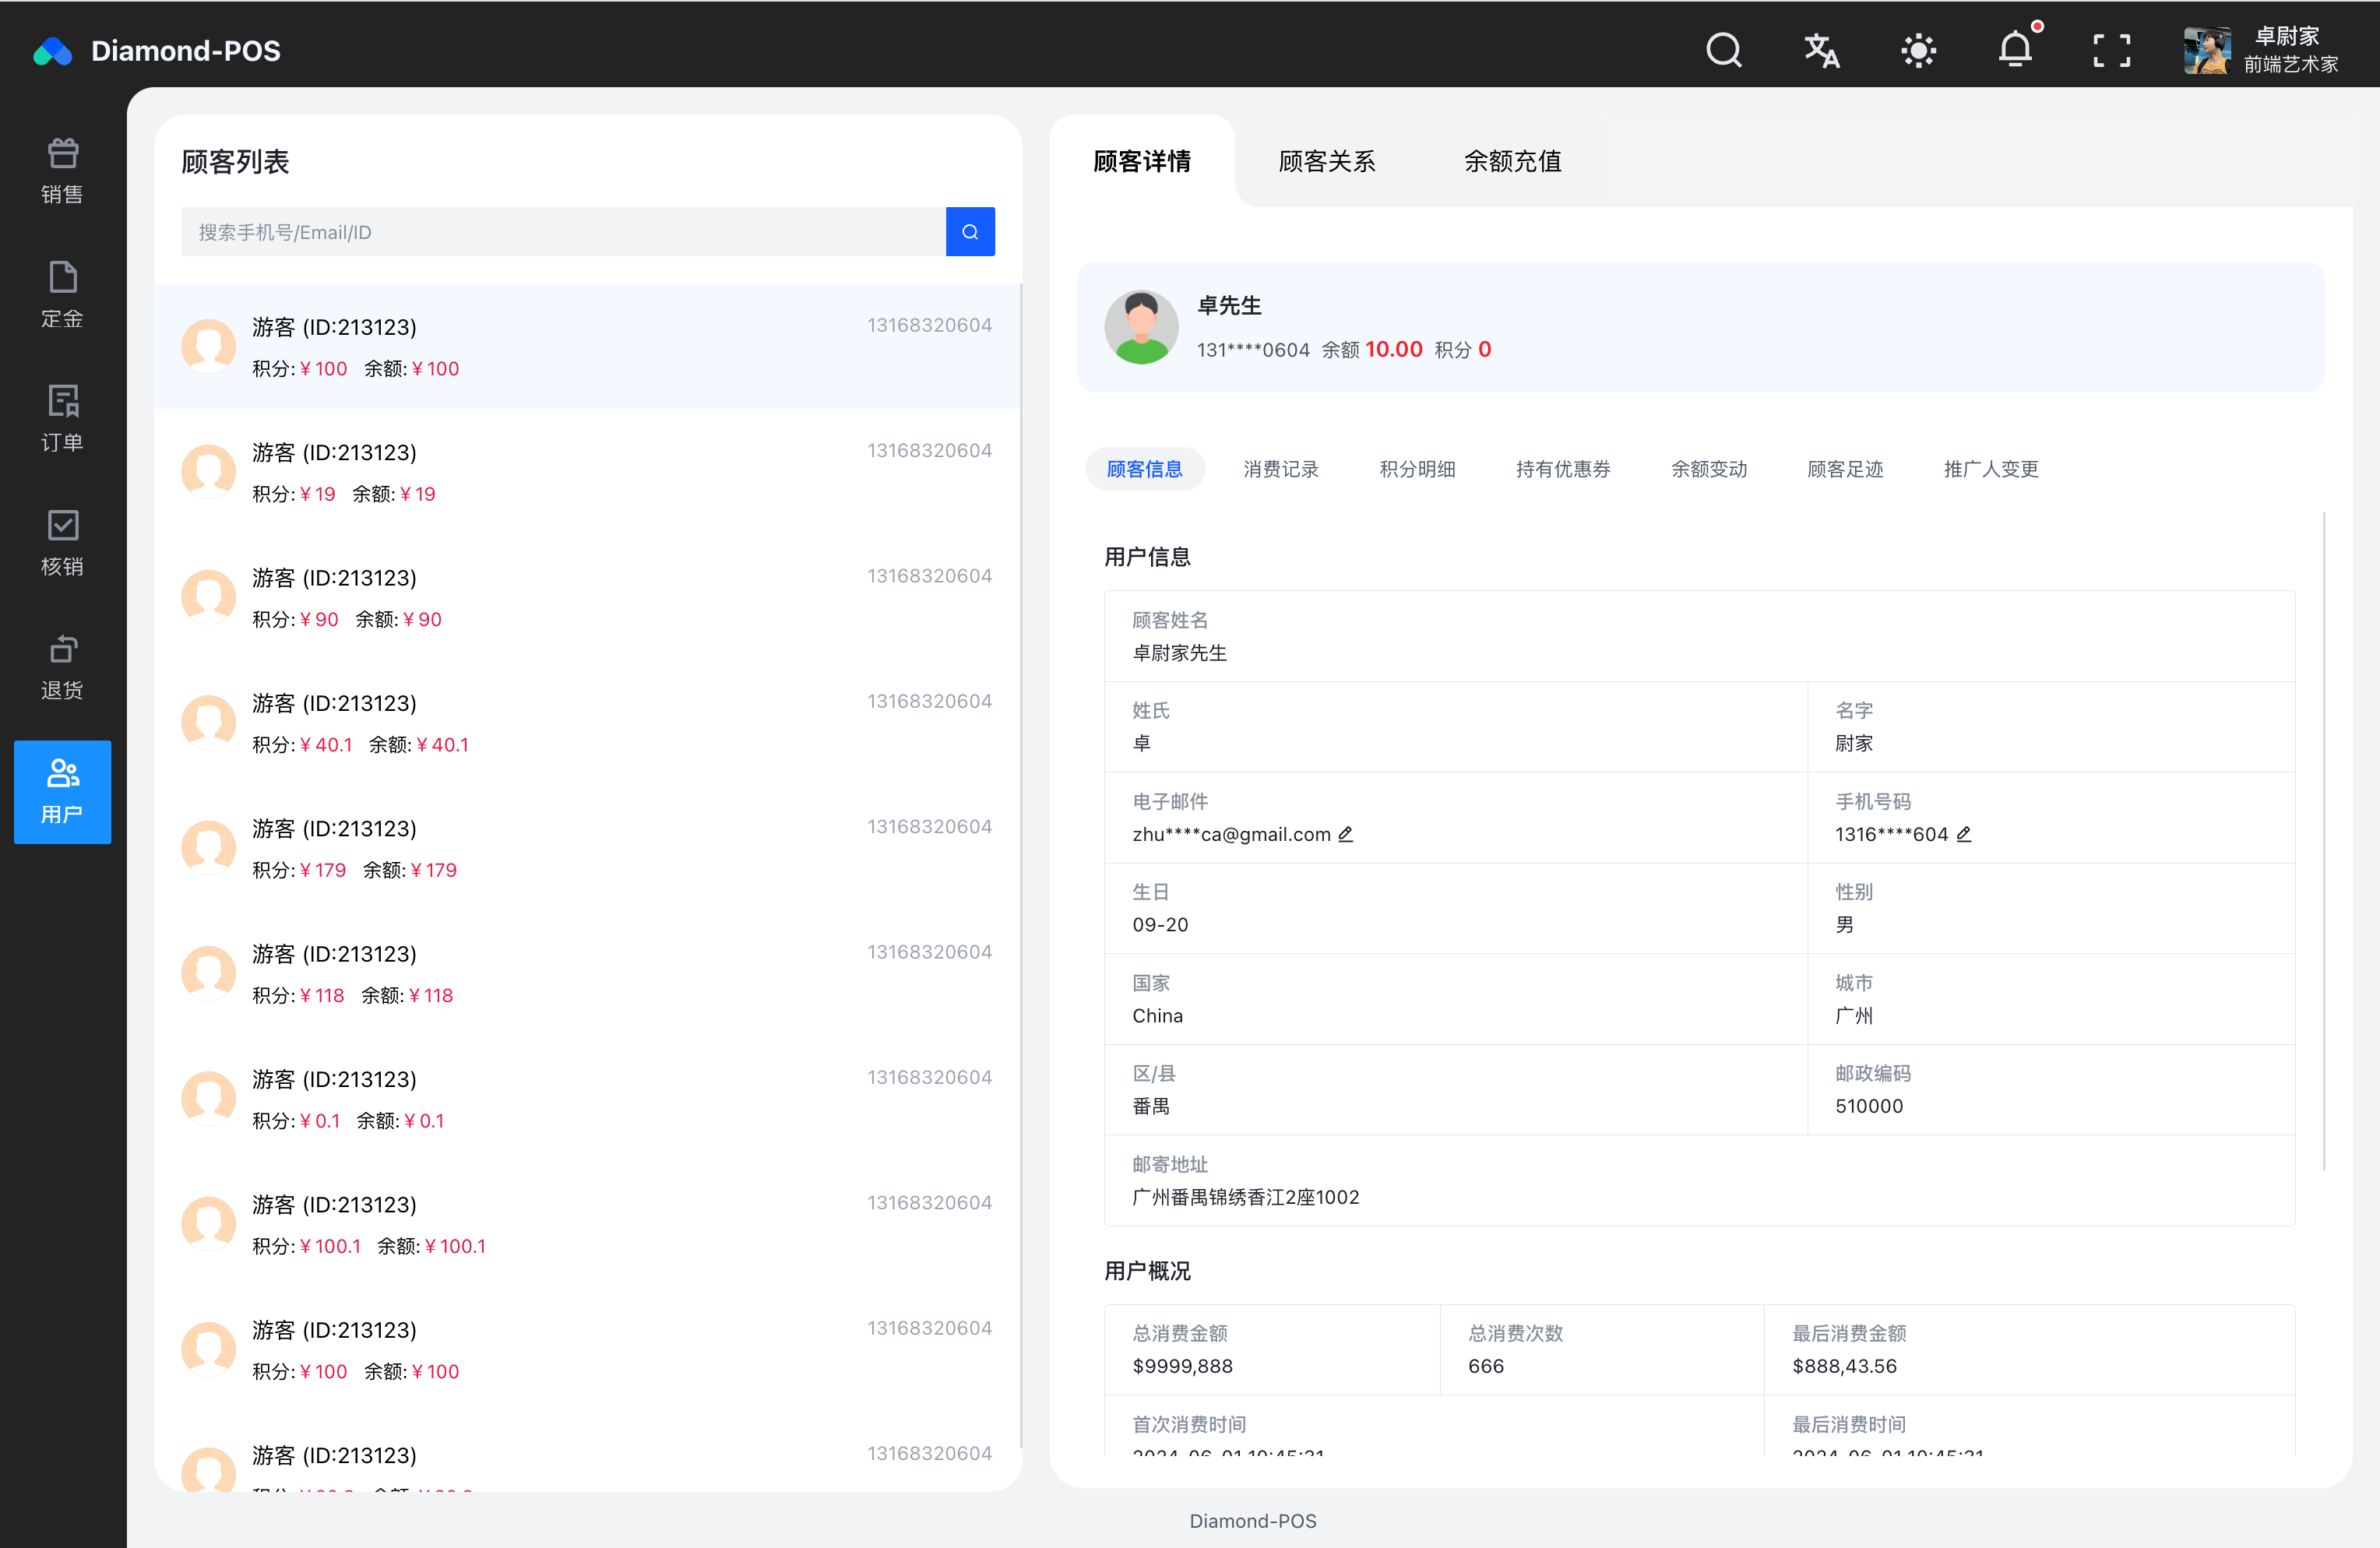Screen dimensions: 2380x1548
Task: Select customer with 积分 ¥100 at list top
Action: click(x=587, y=346)
